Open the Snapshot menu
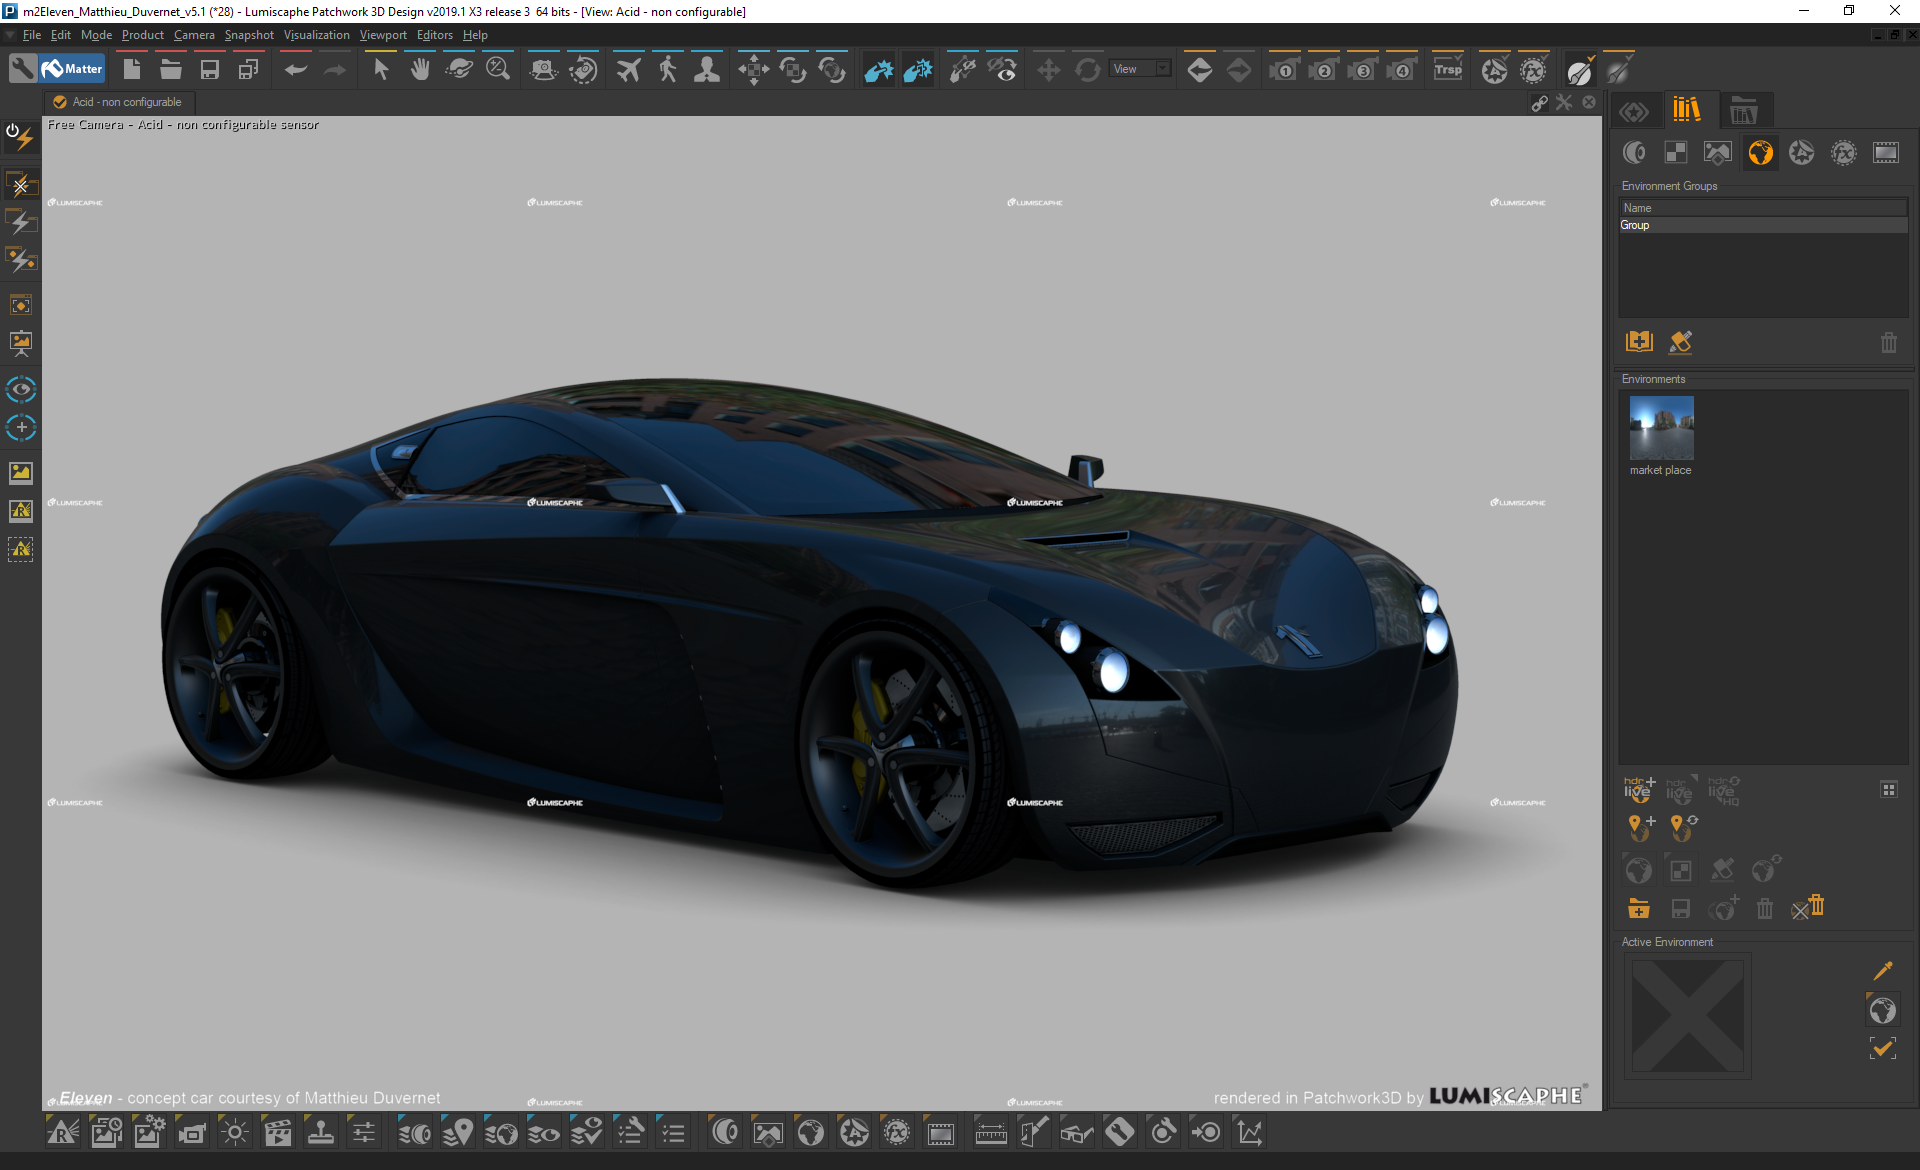Screen dimensions: 1920x1170 tap(249, 35)
